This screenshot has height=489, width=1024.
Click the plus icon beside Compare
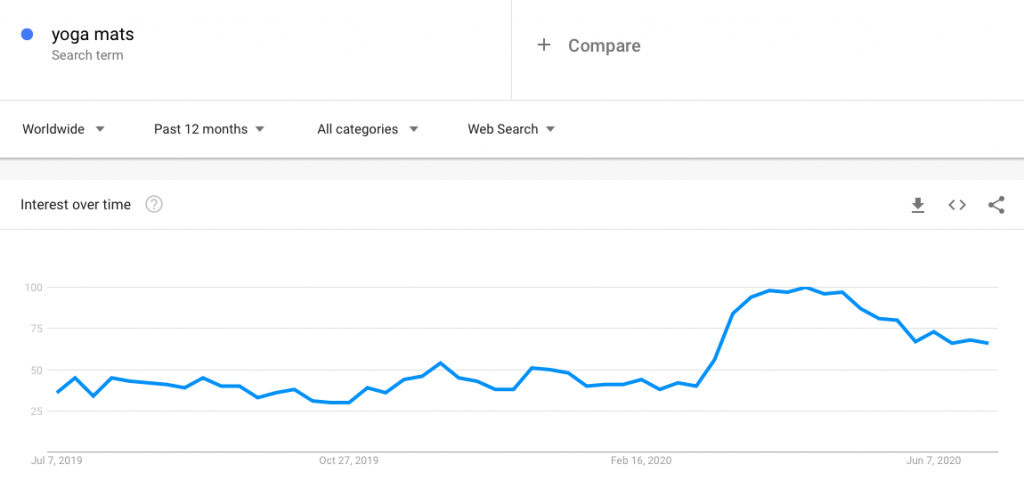(544, 45)
